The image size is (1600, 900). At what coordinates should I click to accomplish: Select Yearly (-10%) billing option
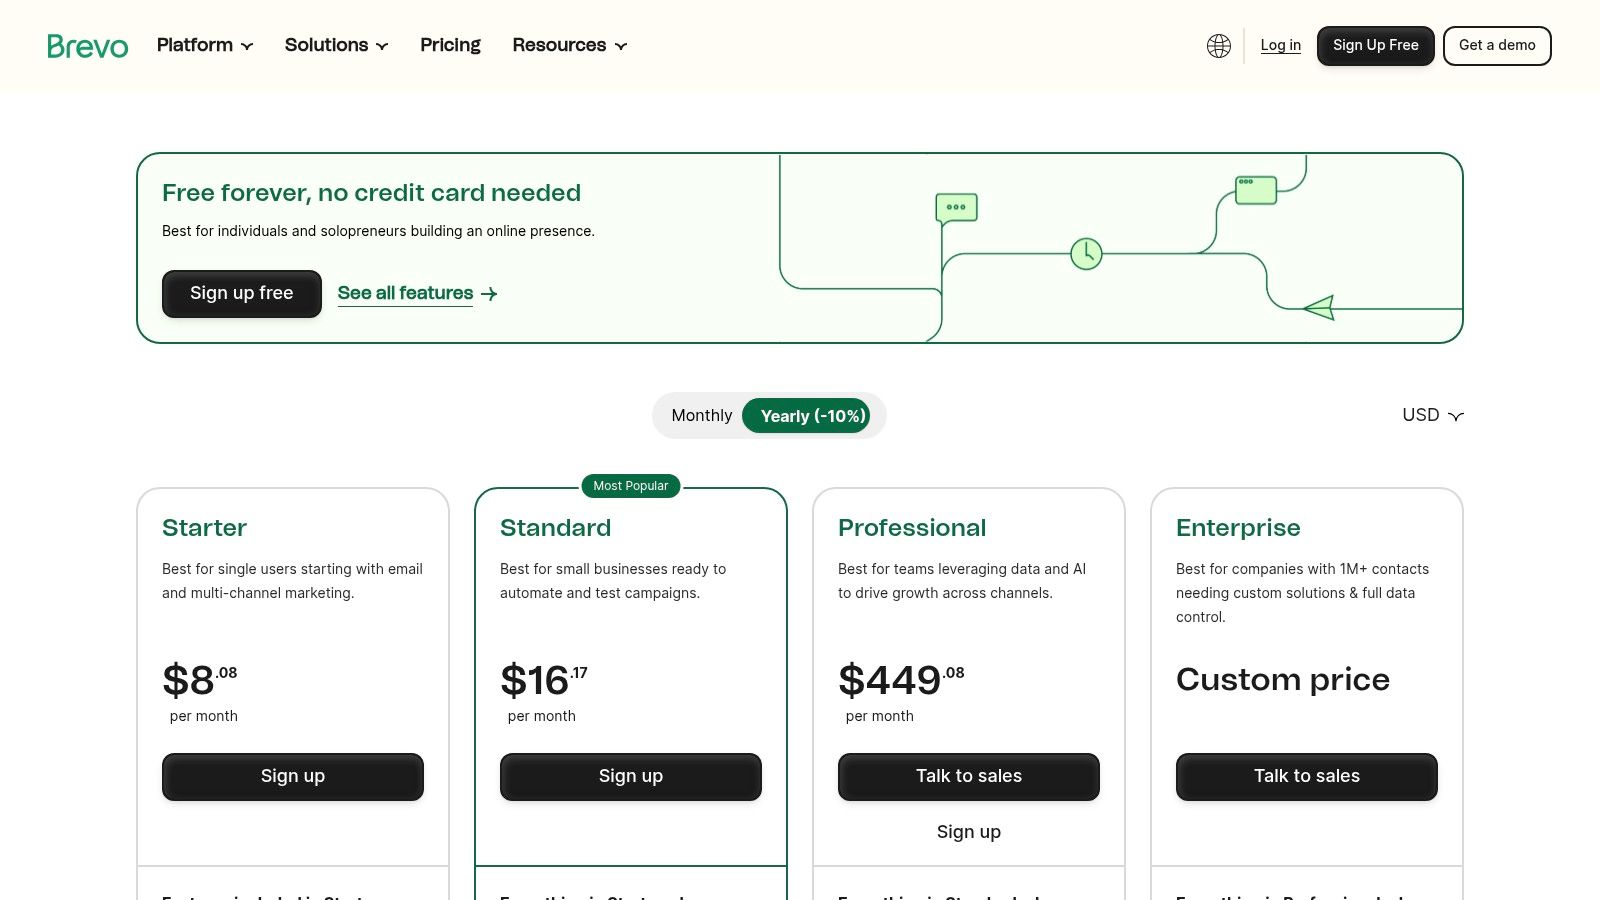(812, 416)
